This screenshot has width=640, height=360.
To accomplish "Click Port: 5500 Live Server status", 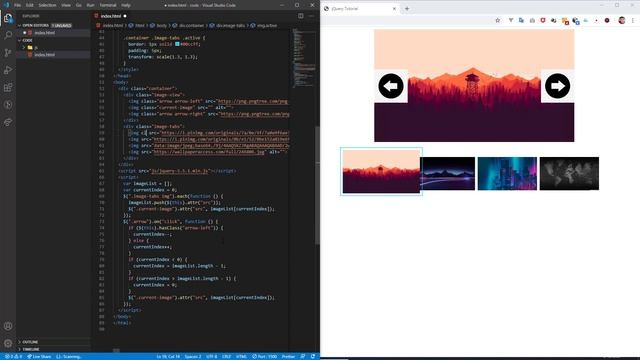I will (x=264, y=357).
